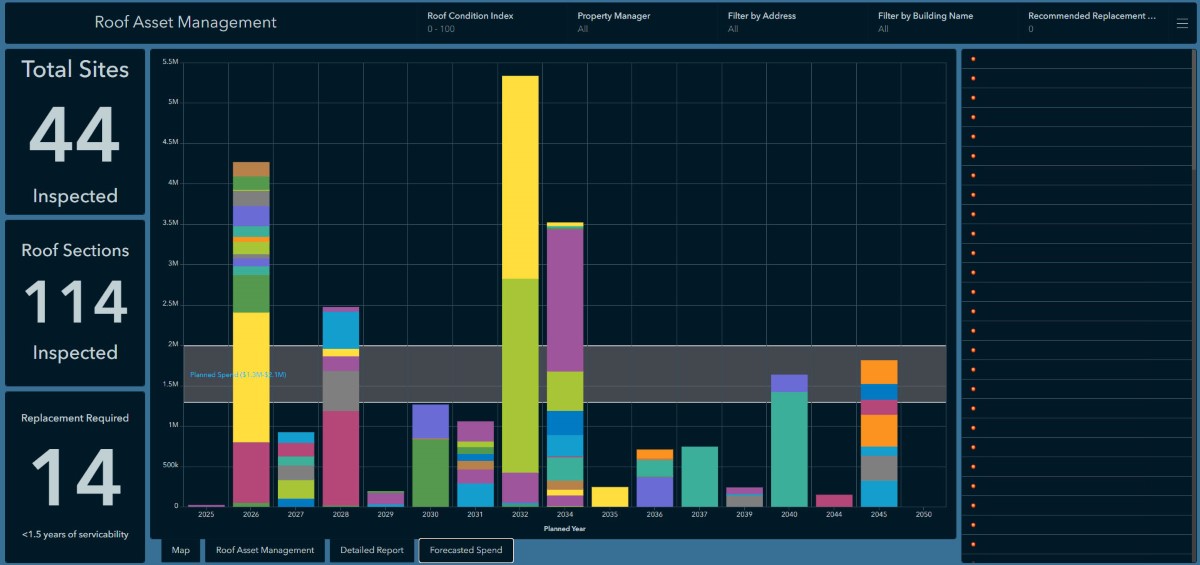Go to the Detailed Report tab
This screenshot has width=1200, height=565.
pyautogui.click(x=372, y=550)
